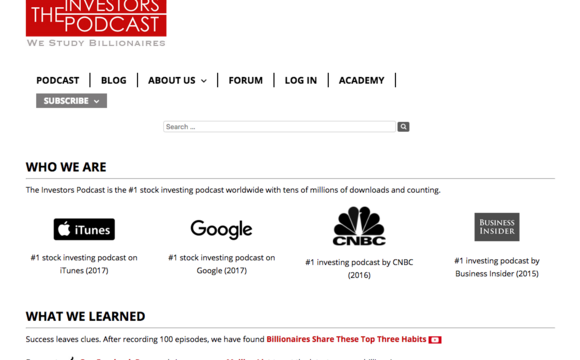This screenshot has width=580, height=360.
Task: Click '#1 stock investing podcast on iTunes (2017)' caption
Action: tap(84, 264)
